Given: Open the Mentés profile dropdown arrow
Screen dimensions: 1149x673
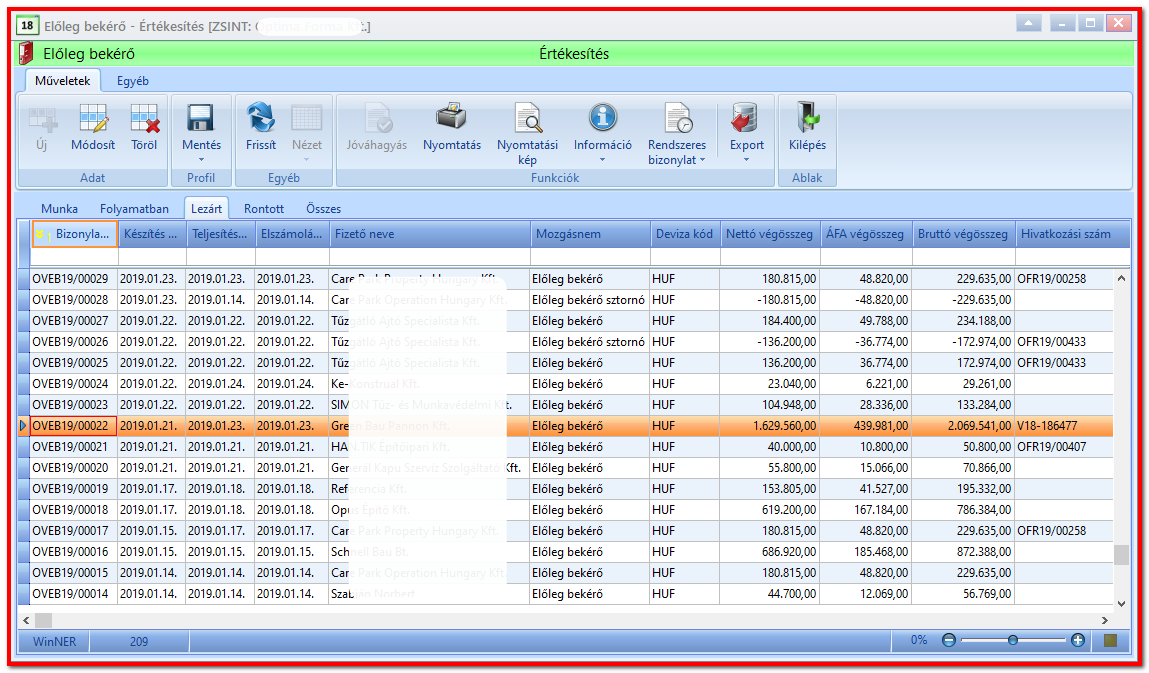Looking at the screenshot, I should tap(201, 160).
